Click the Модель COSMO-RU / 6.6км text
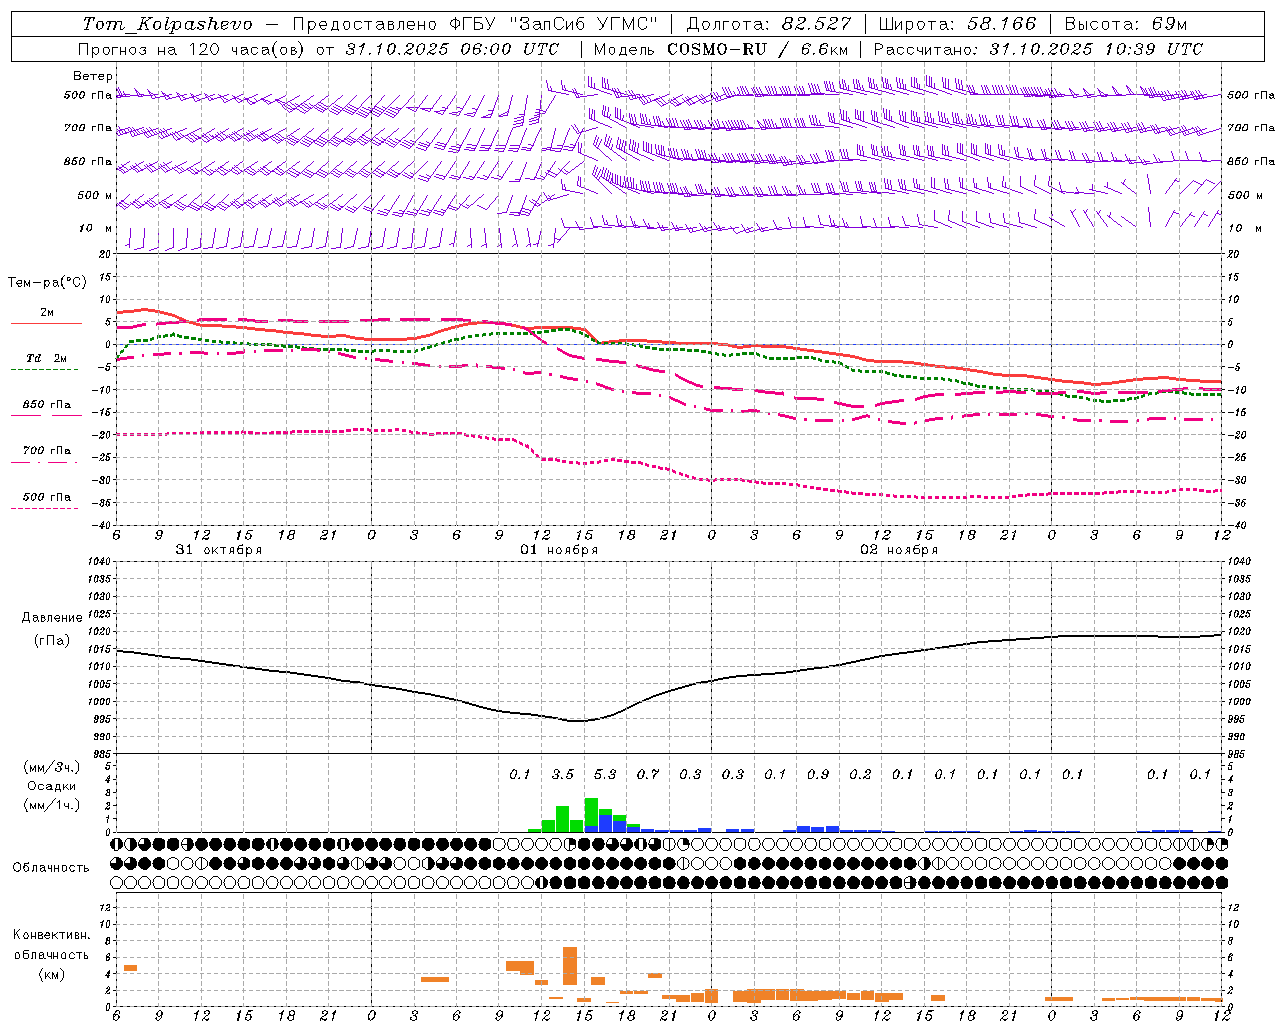 (x=721, y=49)
